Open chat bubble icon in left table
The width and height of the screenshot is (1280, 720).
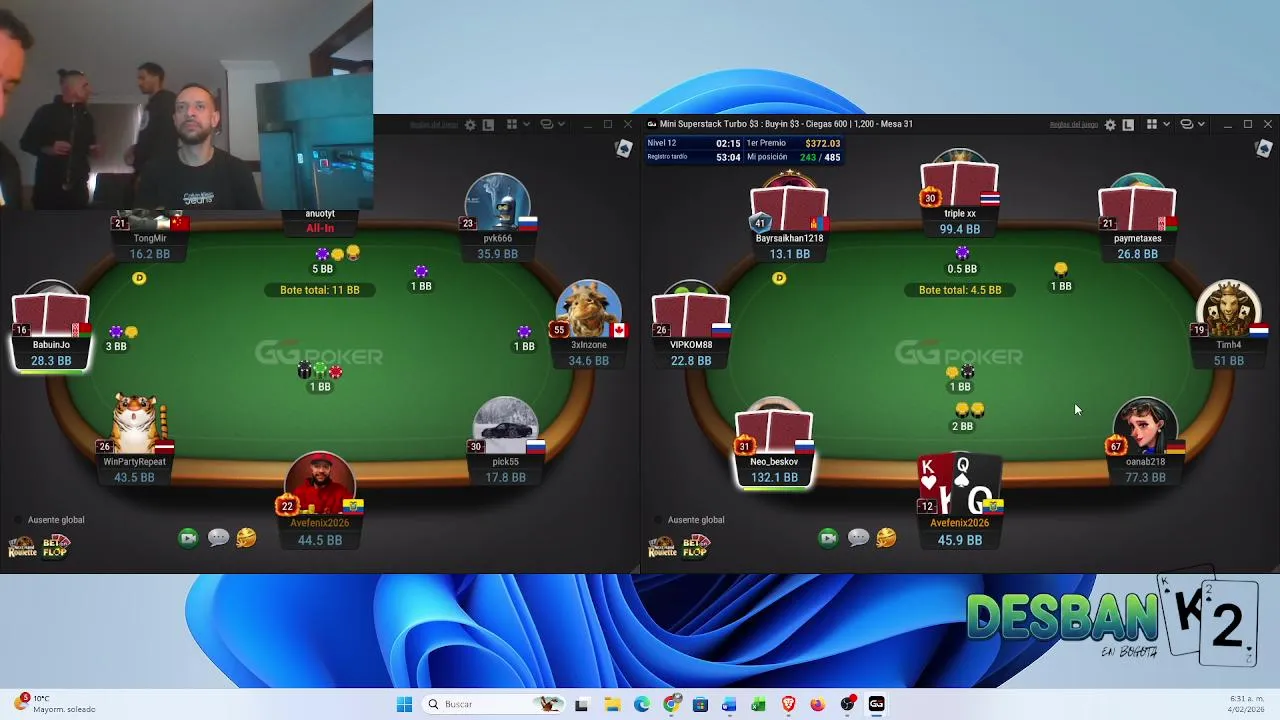tap(218, 538)
